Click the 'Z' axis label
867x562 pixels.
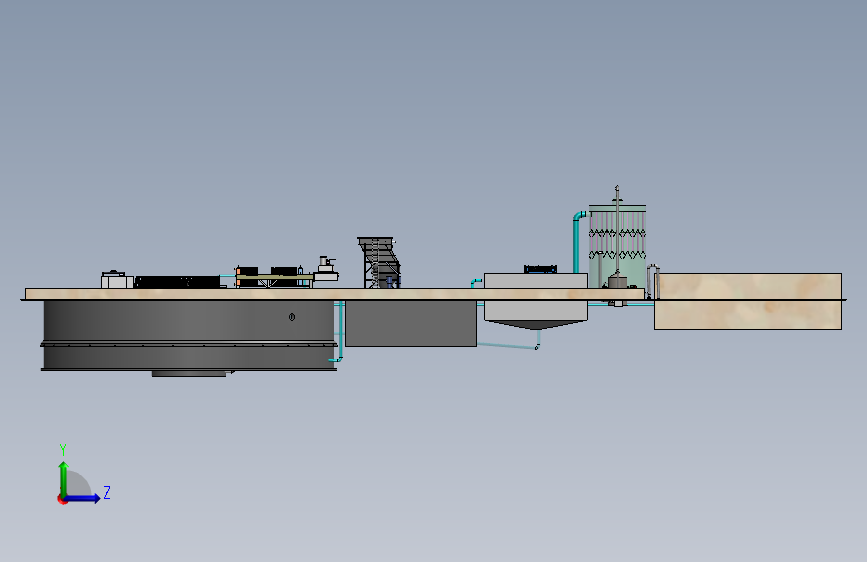(107, 492)
